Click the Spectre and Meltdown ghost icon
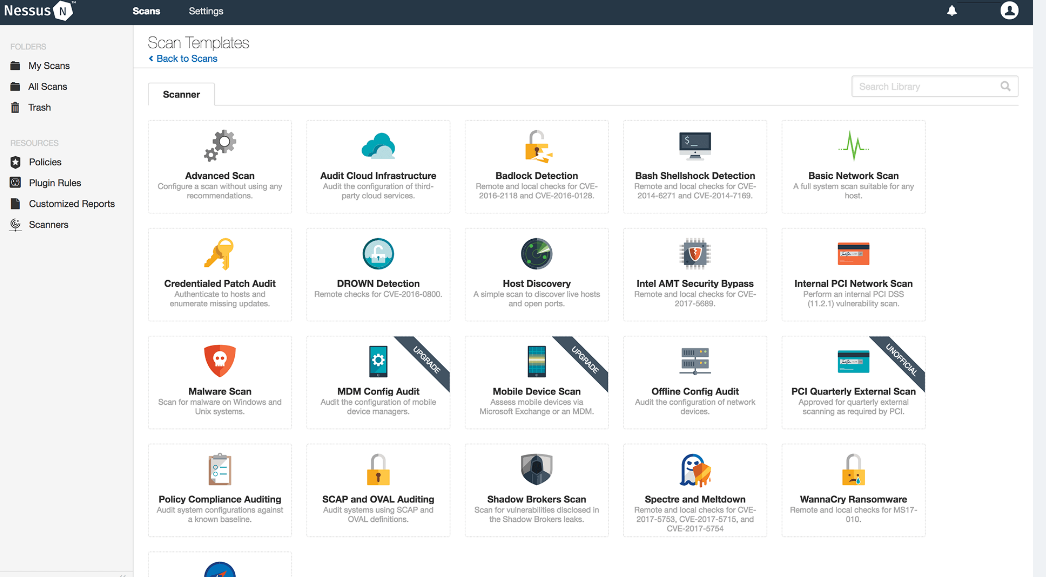1046x577 pixels. click(695, 470)
